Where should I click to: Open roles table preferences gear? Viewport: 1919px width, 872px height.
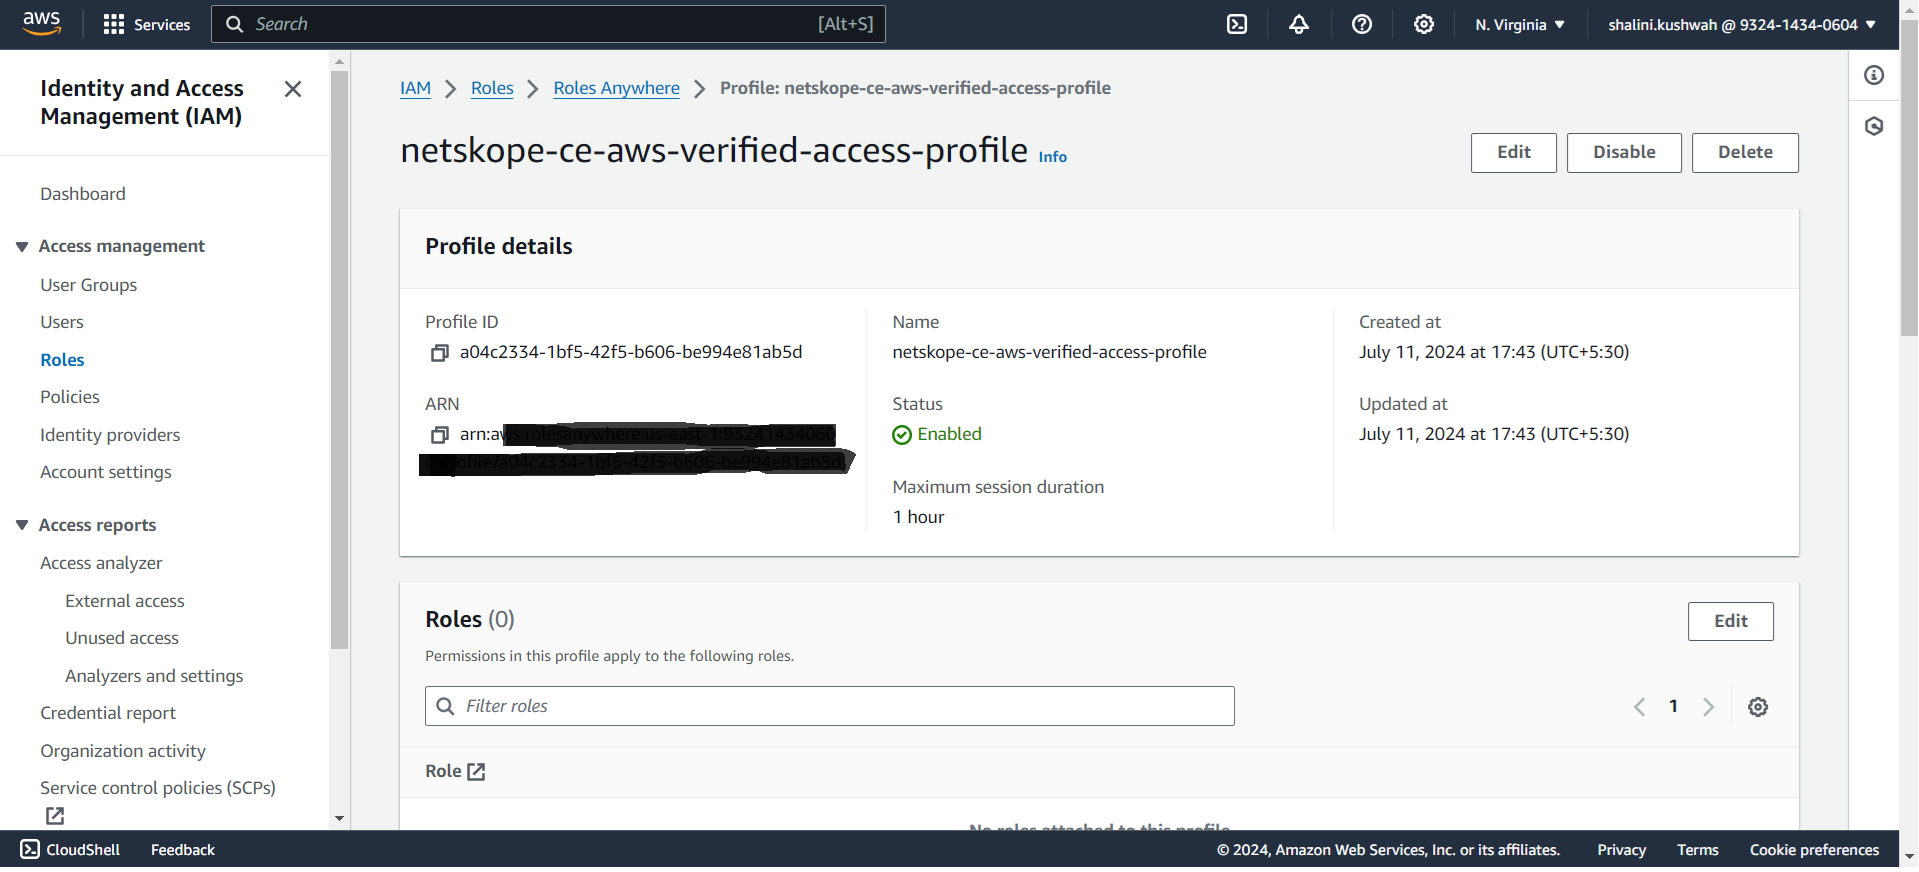coord(1758,707)
